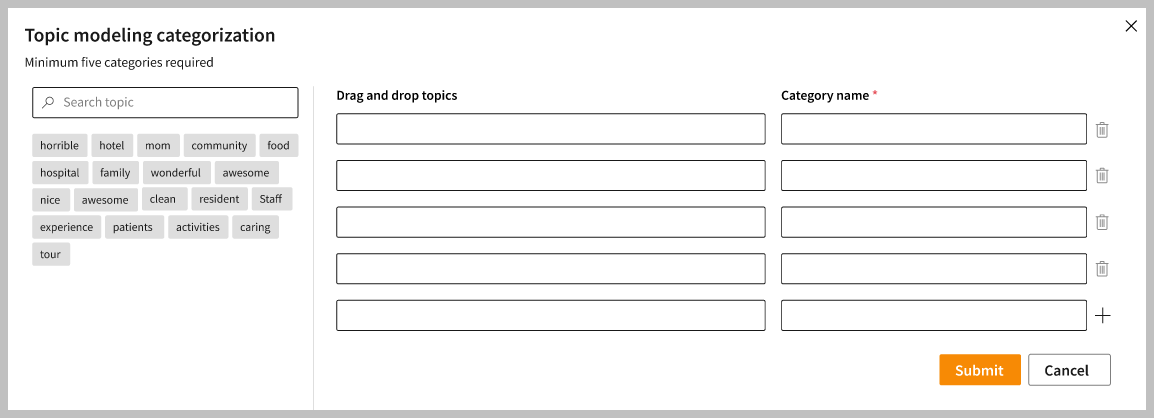
Task: Delete the first category row
Action: pyautogui.click(x=1102, y=129)
